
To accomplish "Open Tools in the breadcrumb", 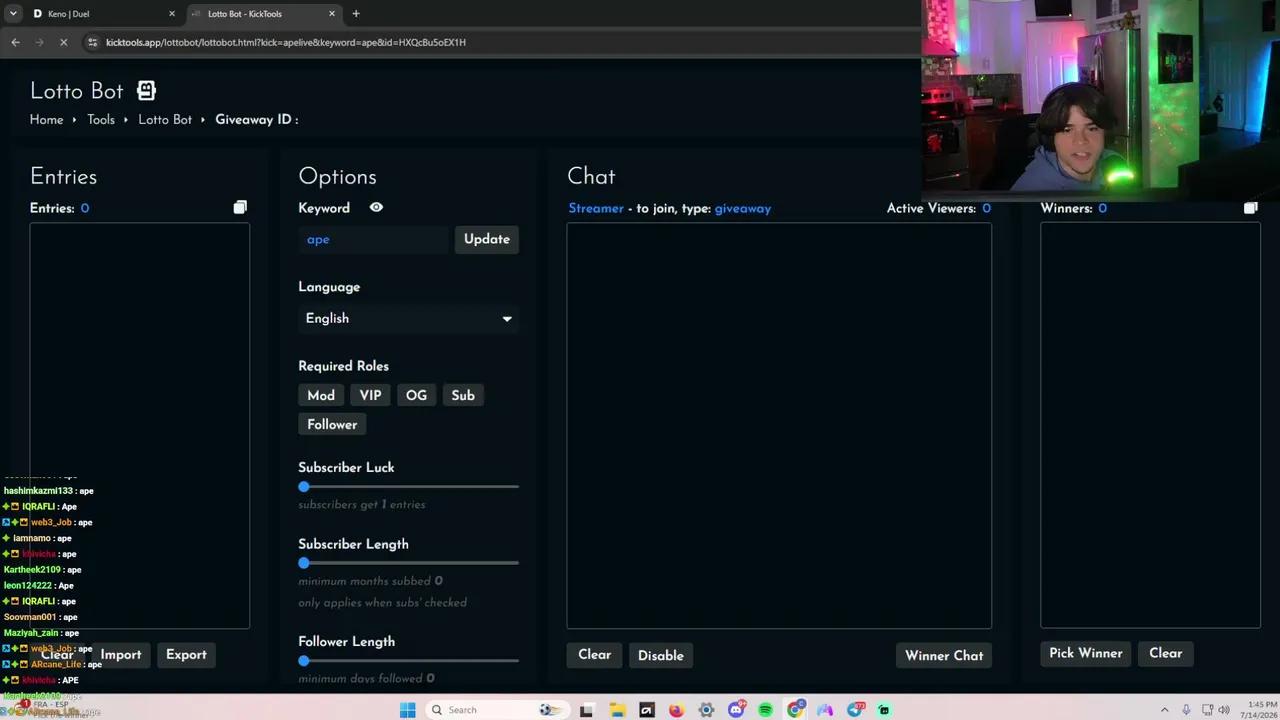I will [x=101, y=119].
